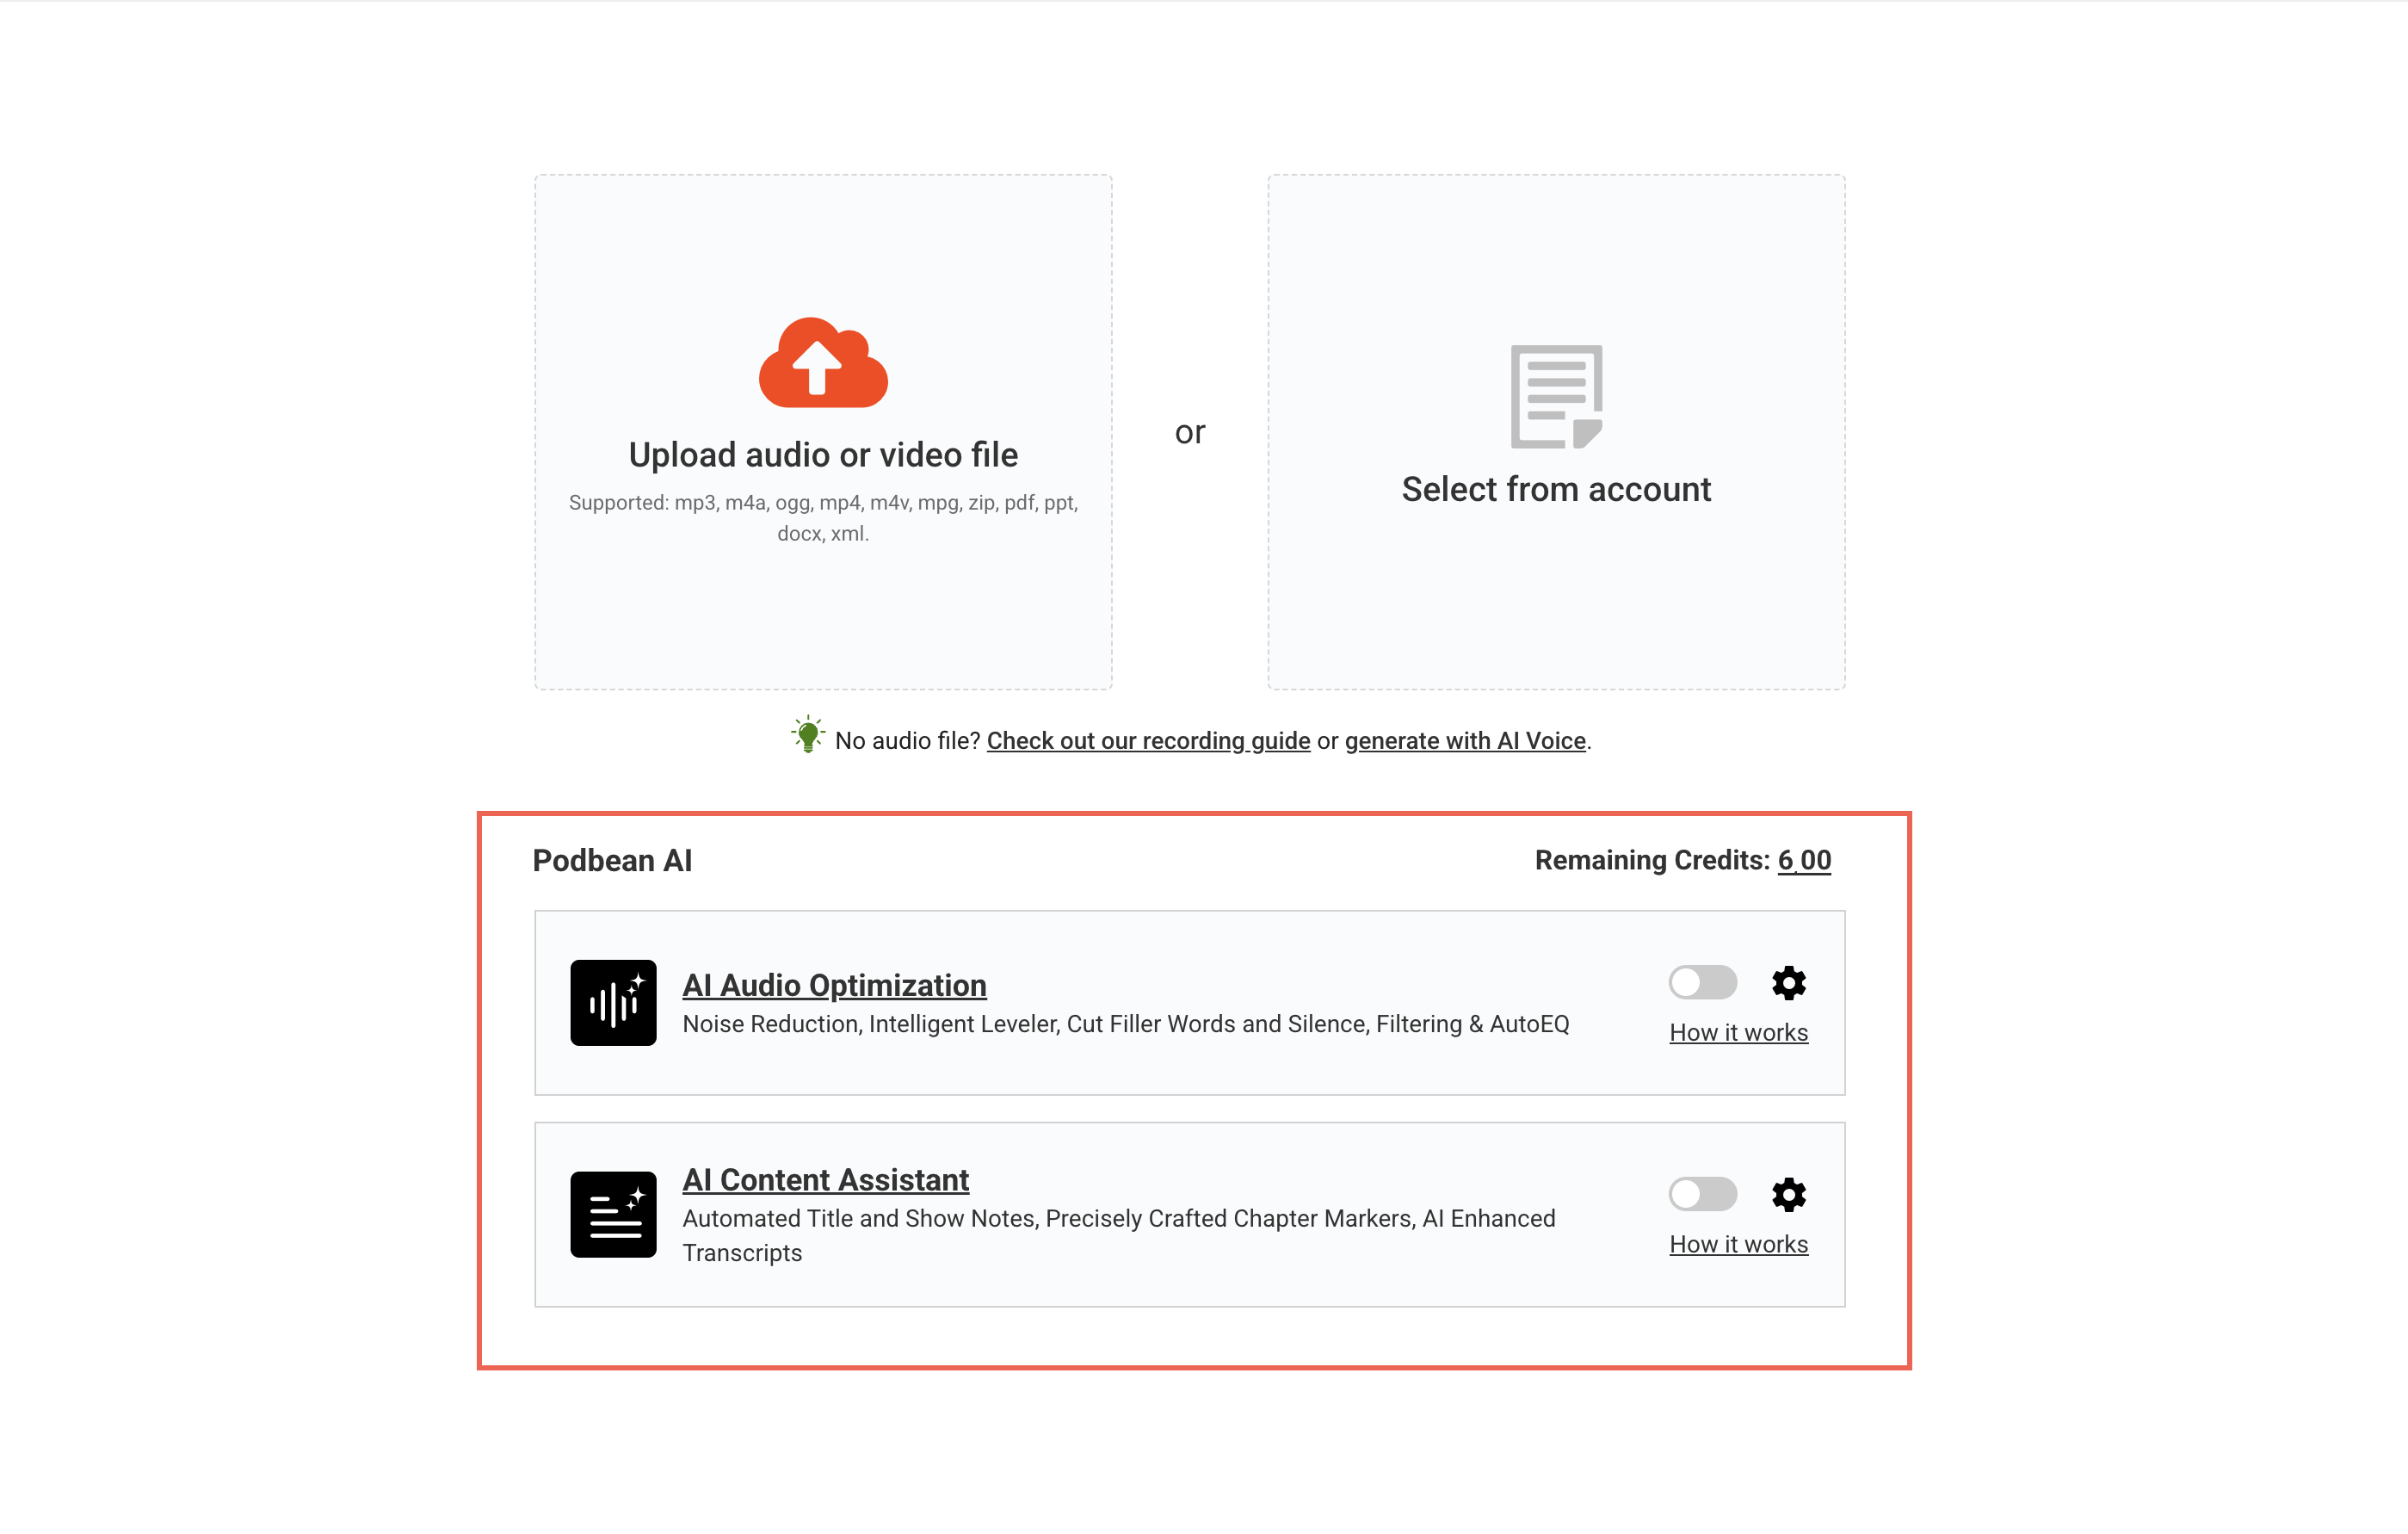Click How it works under Audio Optimization
Image resolution: width=2408 pixels, height=1534 pixels.
1738,1033
